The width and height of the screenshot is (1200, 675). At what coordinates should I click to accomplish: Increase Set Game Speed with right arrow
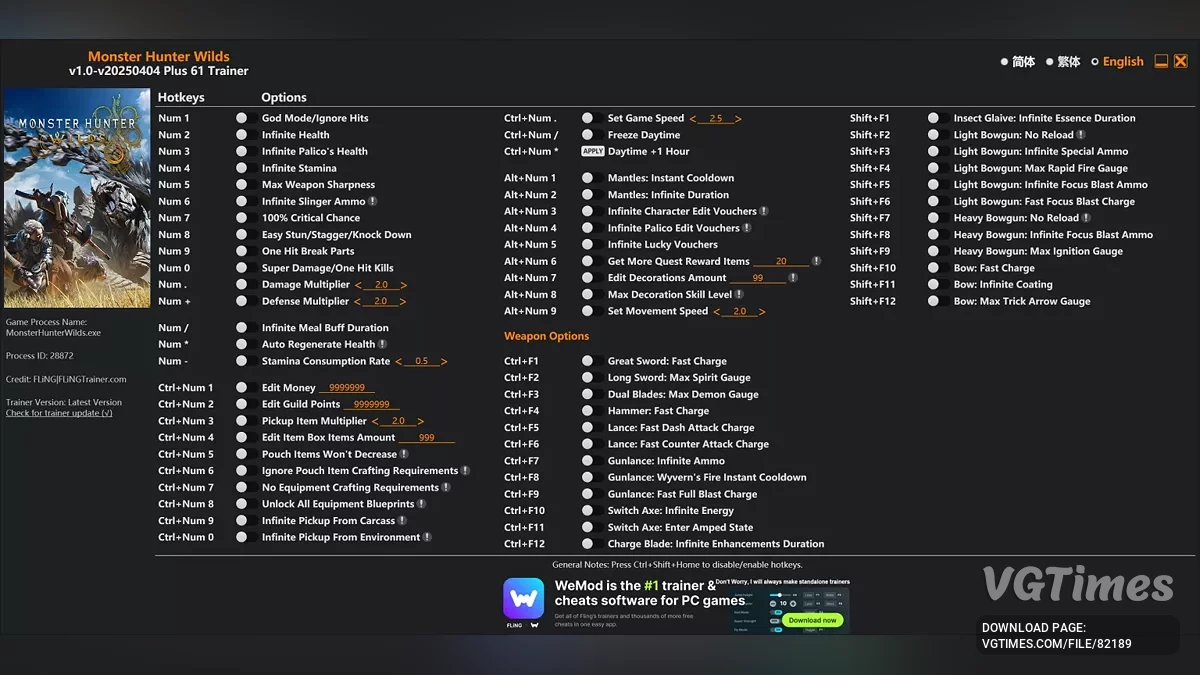(740, 117)
